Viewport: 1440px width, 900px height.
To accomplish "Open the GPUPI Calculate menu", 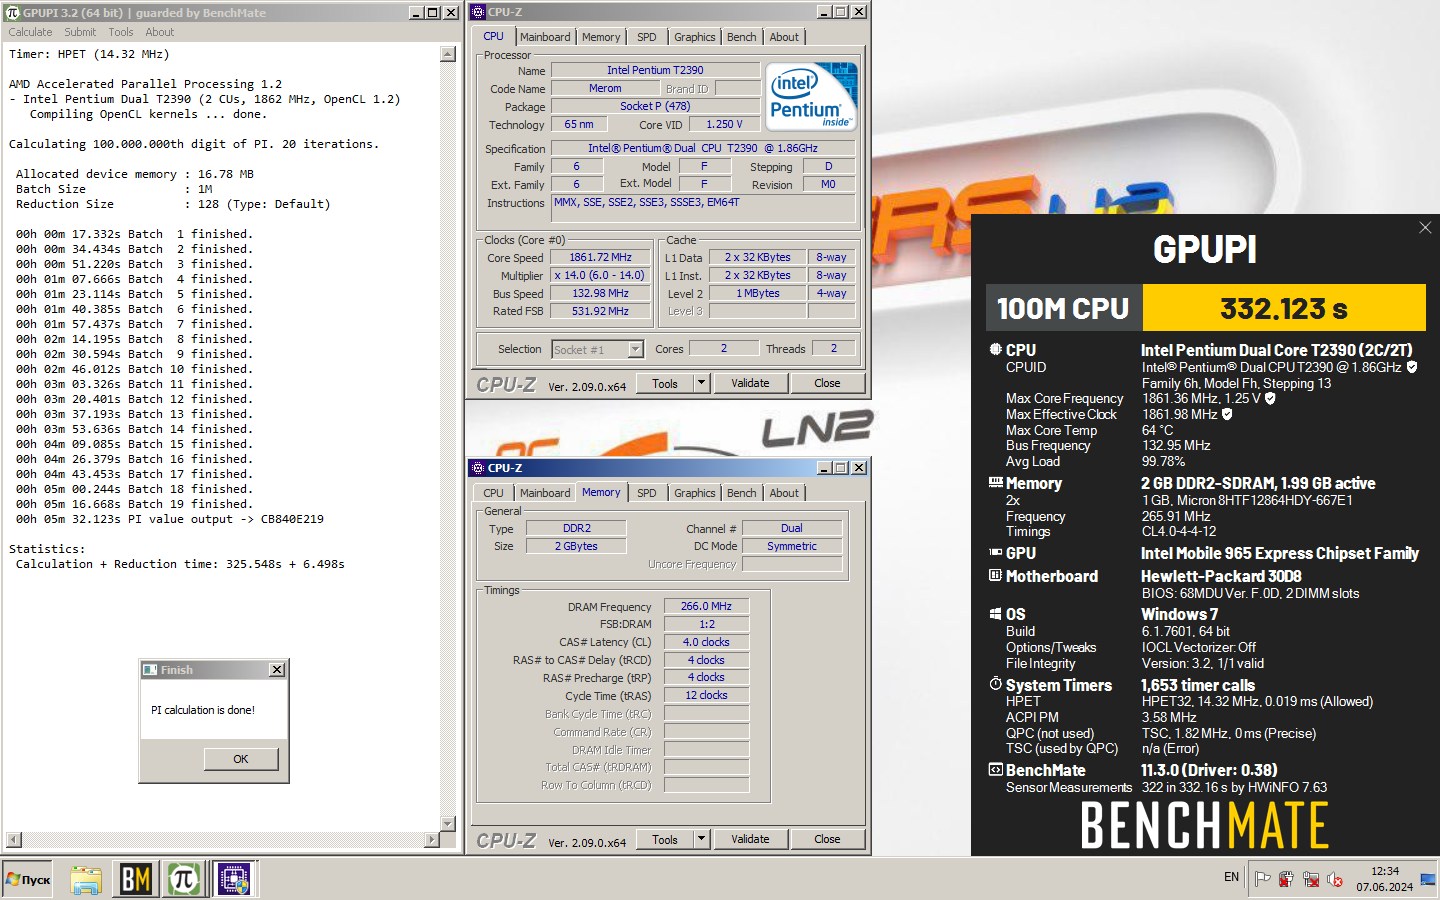I will pyautogui.click(x=30, y=32).
